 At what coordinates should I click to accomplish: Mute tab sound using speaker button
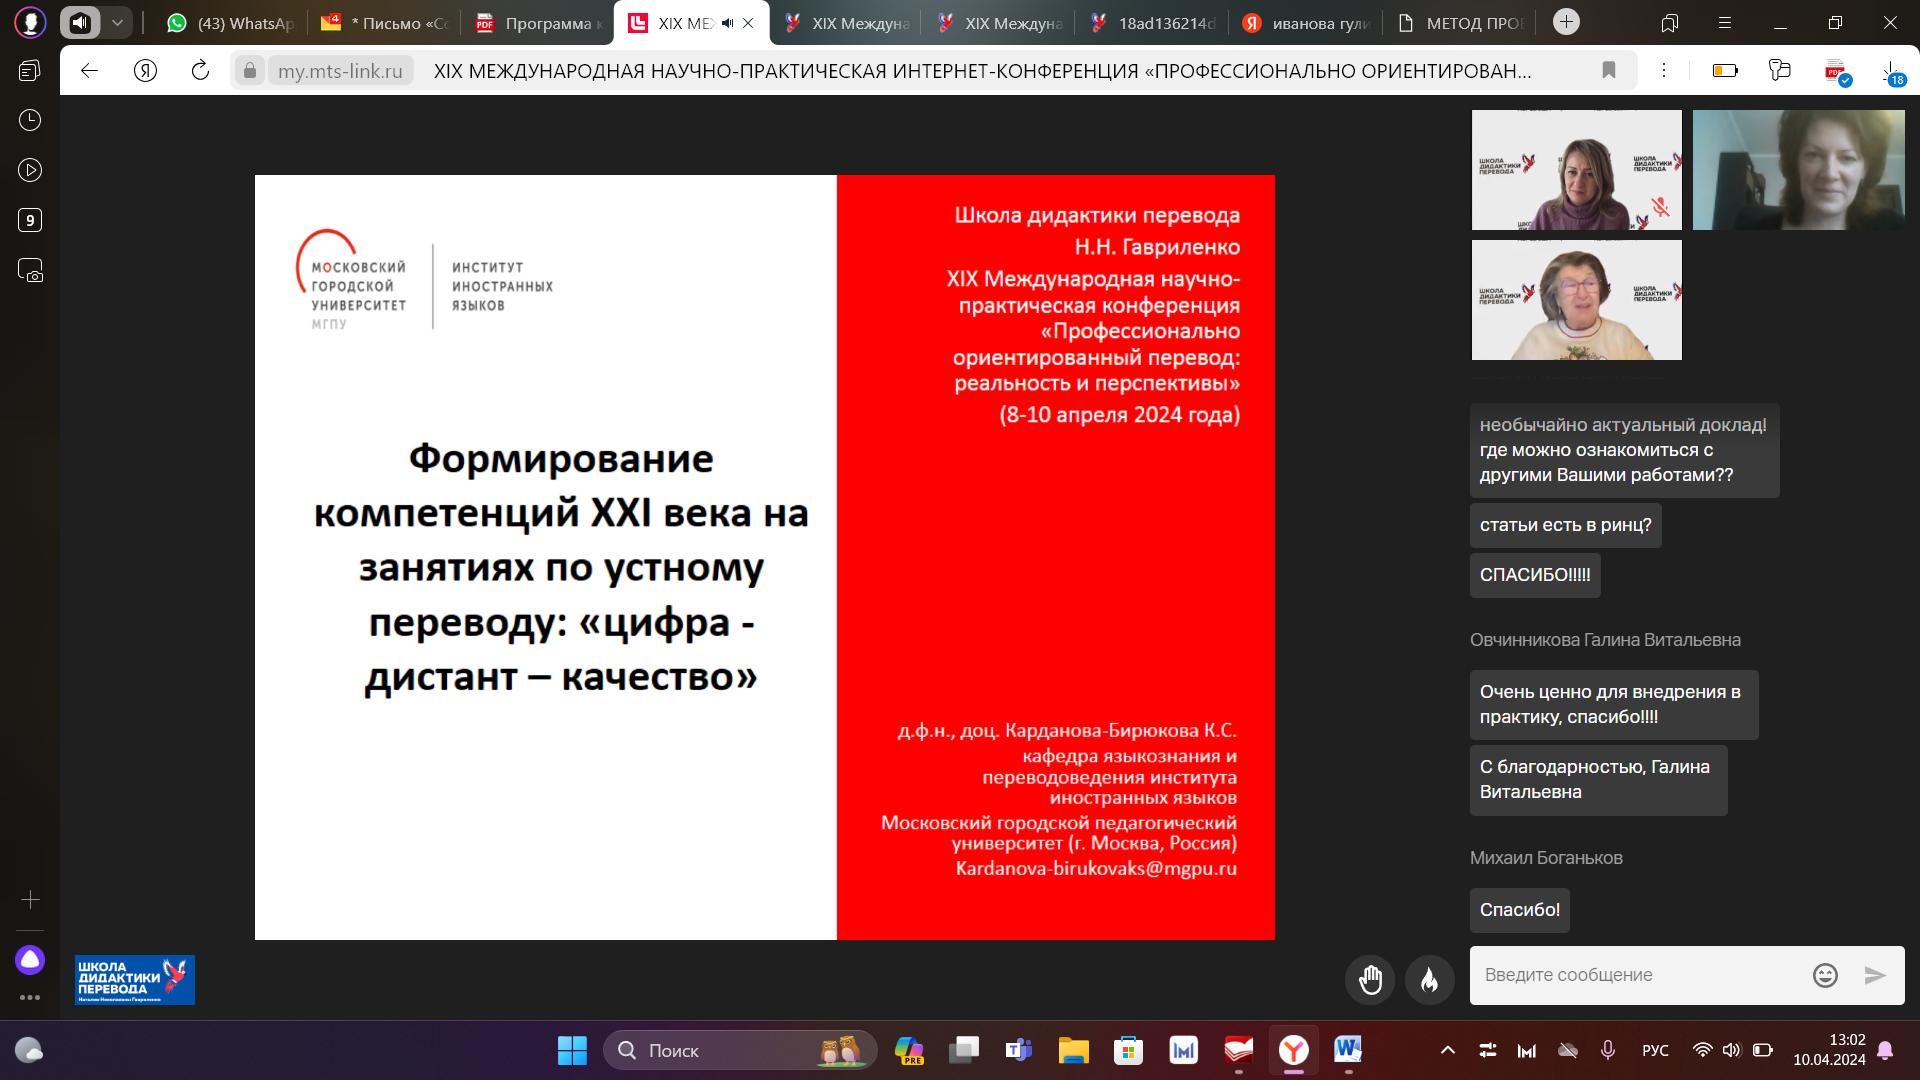point(80,22)
